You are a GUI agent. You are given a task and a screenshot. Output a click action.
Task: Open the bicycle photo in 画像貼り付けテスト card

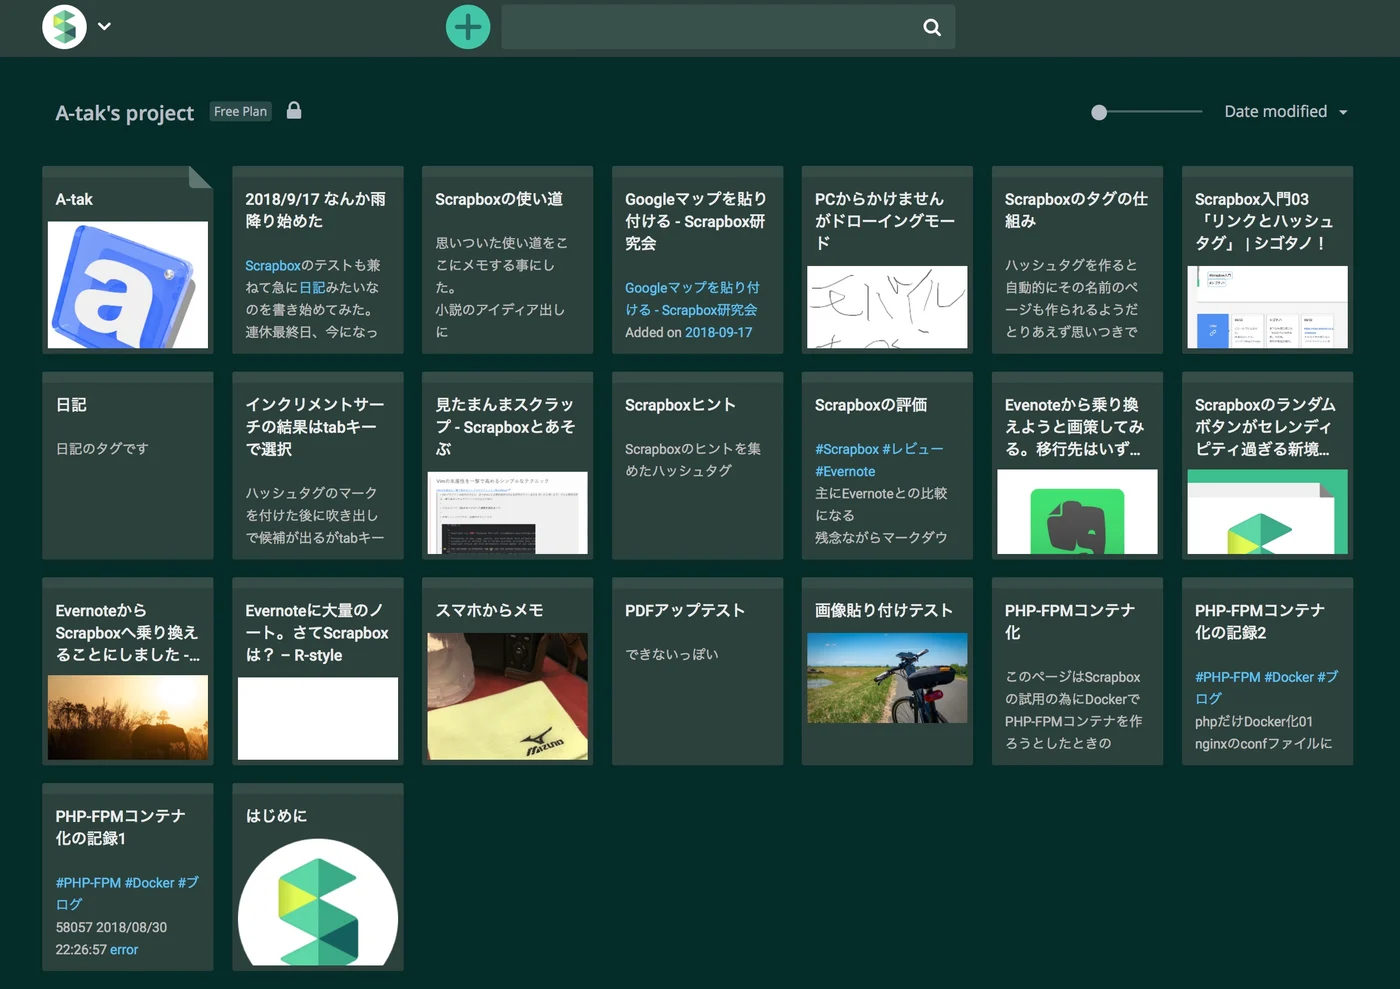[887, 678]
